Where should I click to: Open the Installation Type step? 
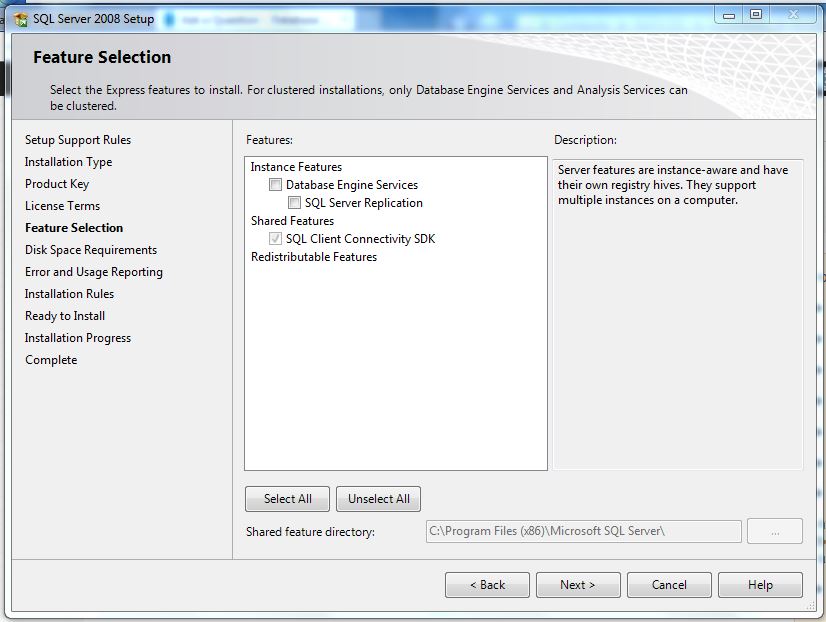pyautogui.click(x=68, y=162)
